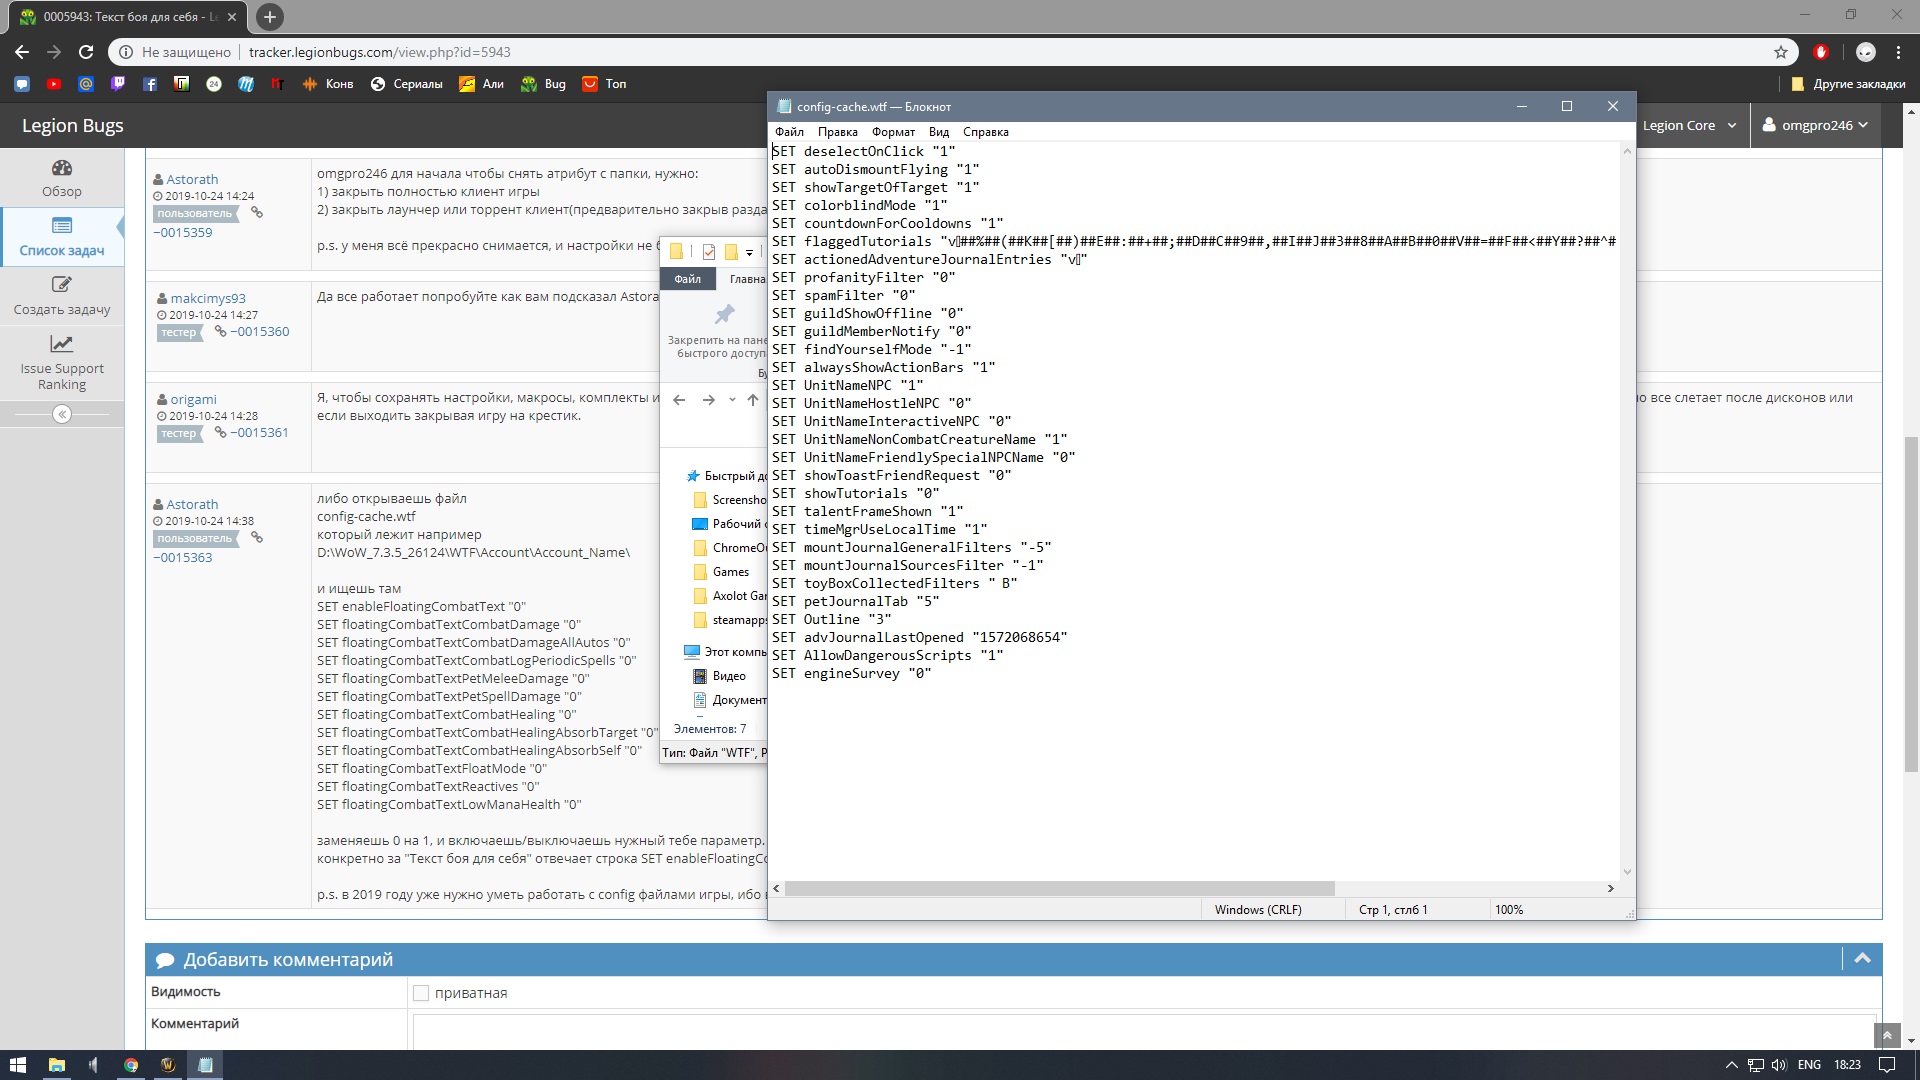Expand the Legion Core project dropdown
Viewport: 1920px width, 1080px height.
1689,125
